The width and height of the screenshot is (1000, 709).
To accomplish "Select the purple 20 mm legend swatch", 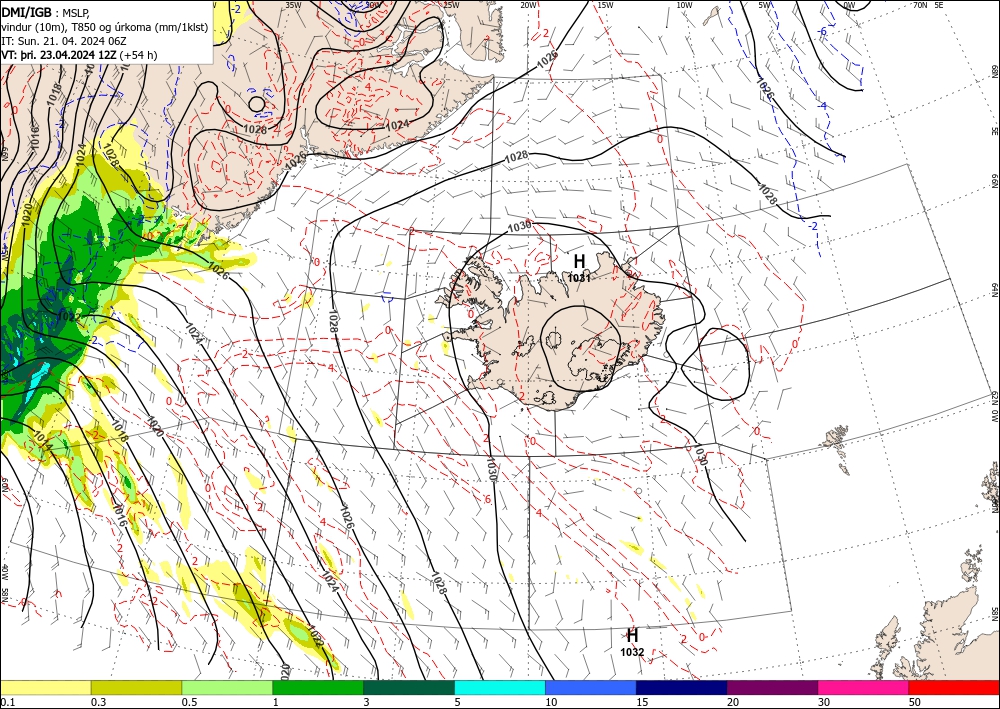I will 772,687.
